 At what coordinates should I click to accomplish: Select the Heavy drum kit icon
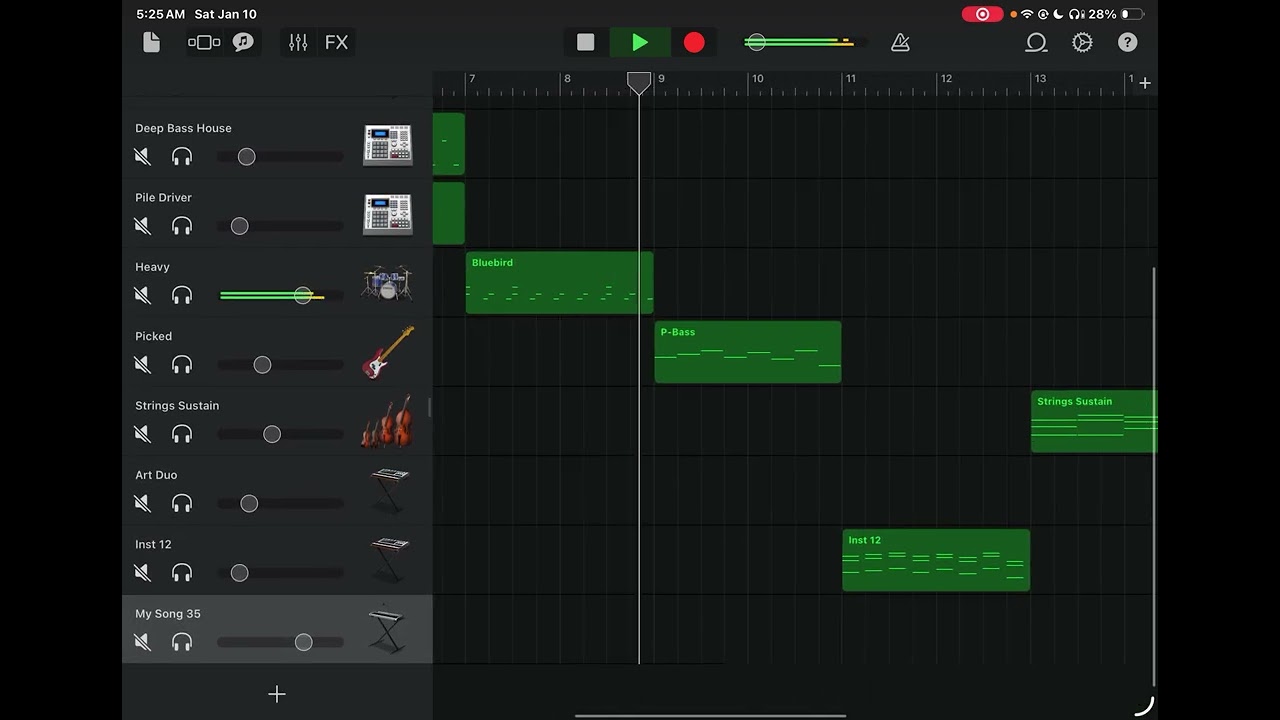click(388, 284)
